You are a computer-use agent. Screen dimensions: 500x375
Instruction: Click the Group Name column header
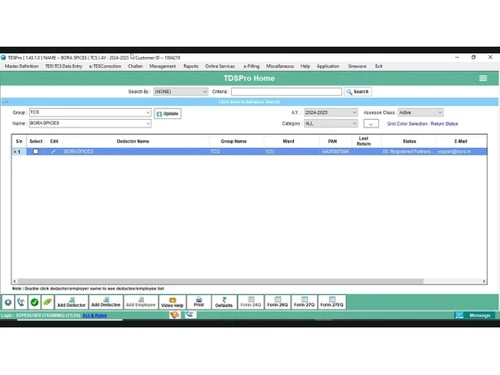(233, 141)
